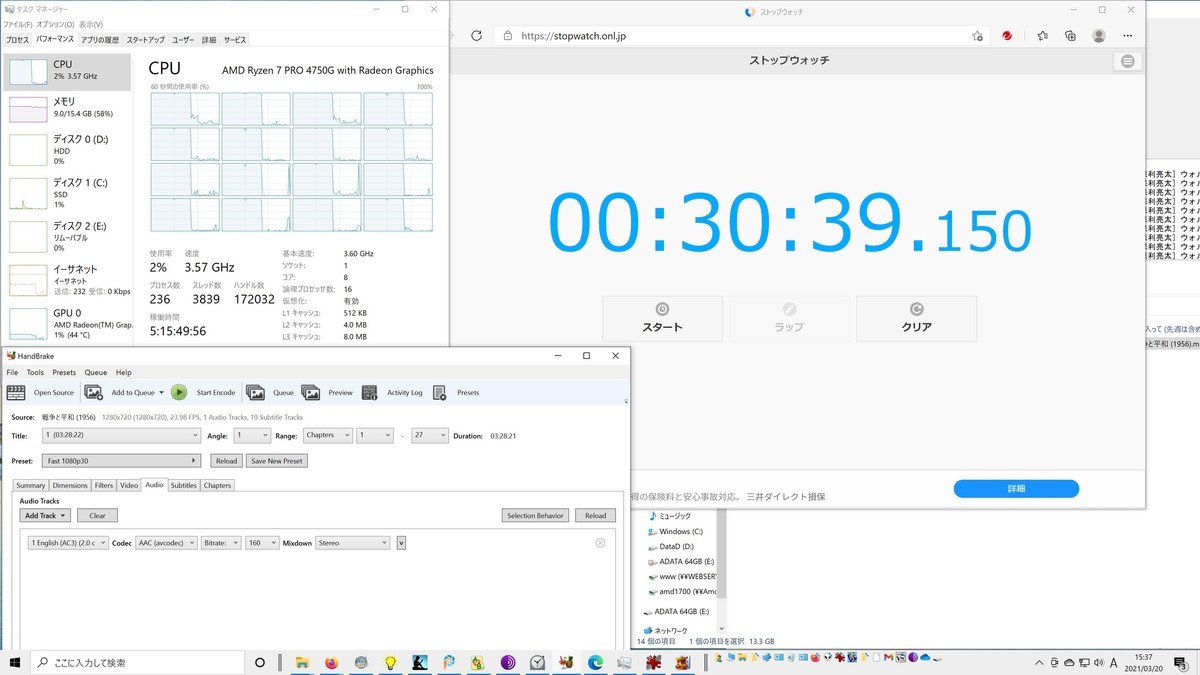The image size is (1200, 675).
Task: Open Preview using its picture icon
Action: pyautogui.click(x=311, y=393)
